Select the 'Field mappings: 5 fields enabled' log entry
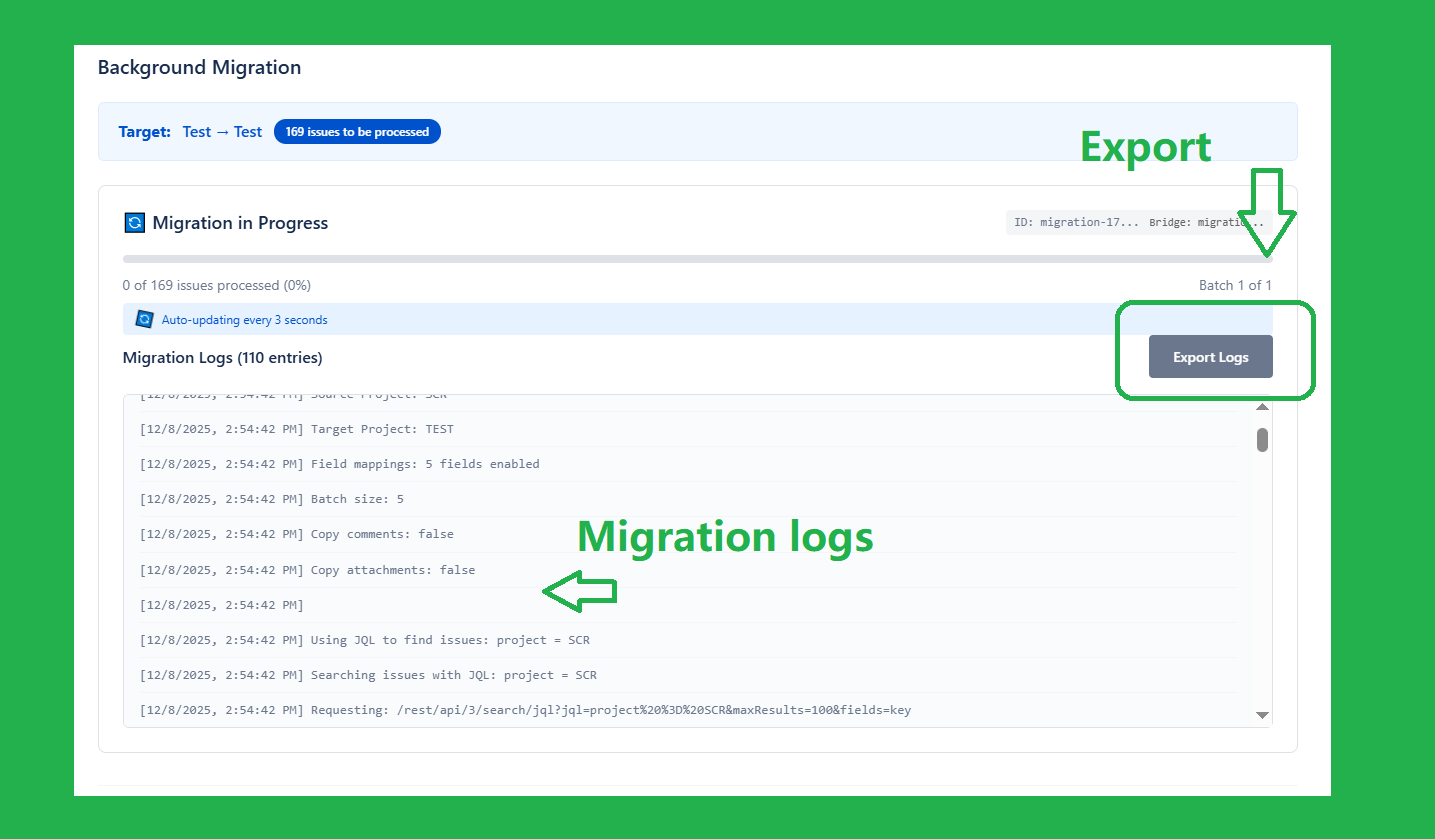 [x=687, y=464]
